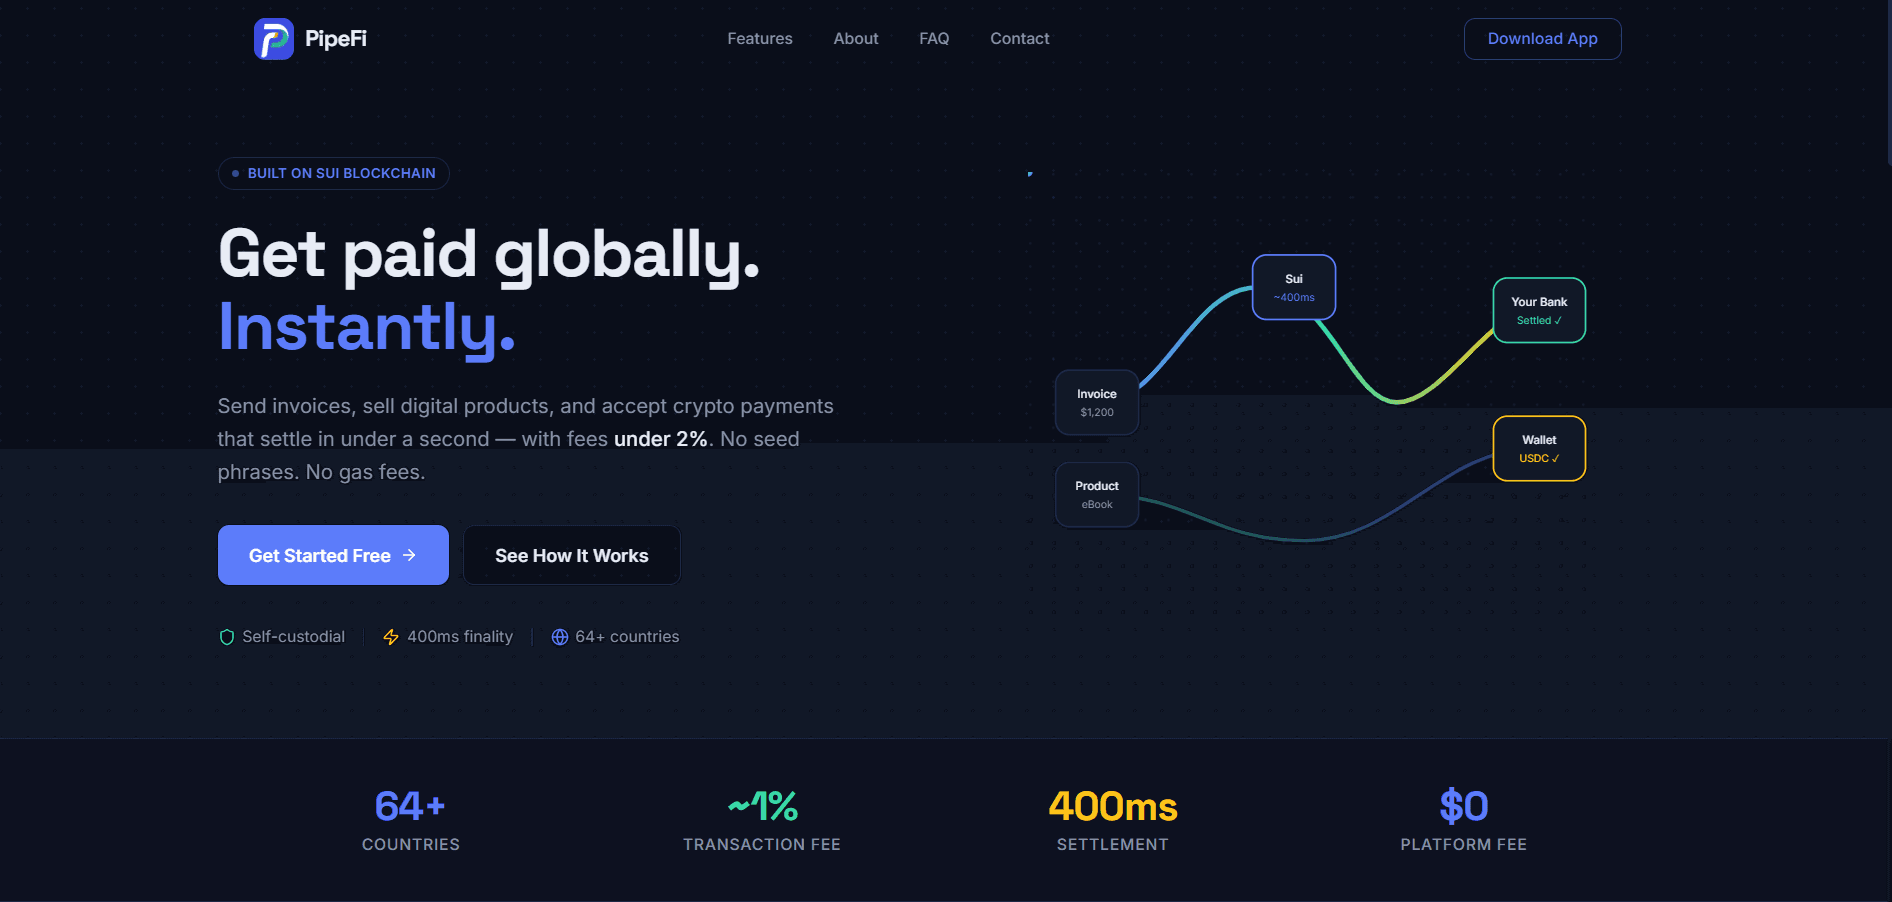Open the FAQ section from the navbar
Screen dimensions: 1892x902
click(x=933, y=38)
